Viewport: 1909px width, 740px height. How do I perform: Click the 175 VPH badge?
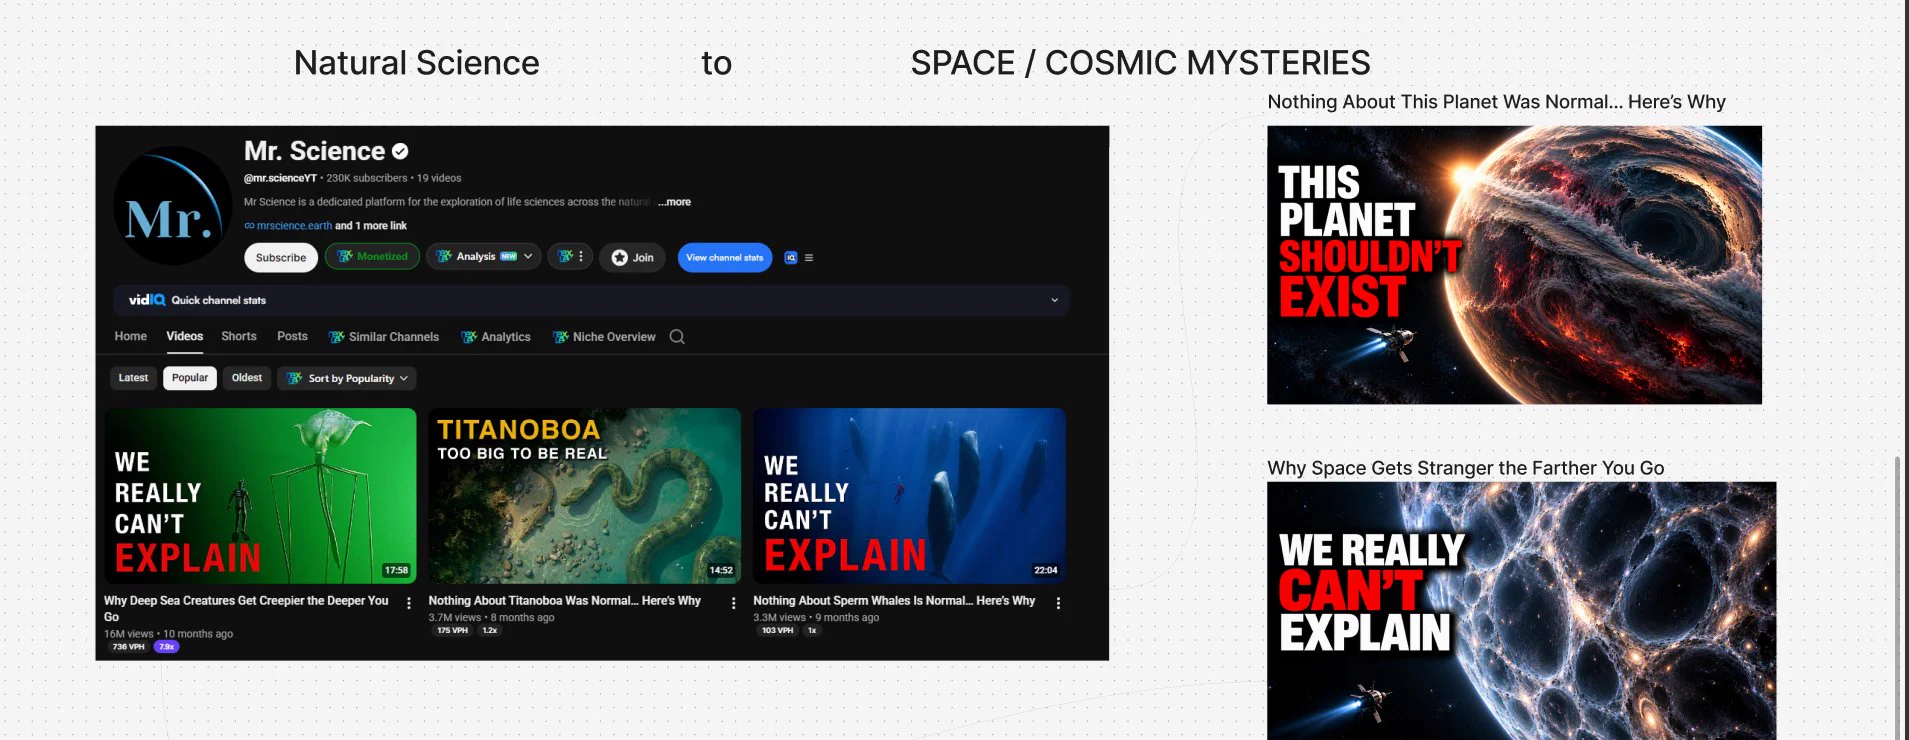click(x=452, y=630)
